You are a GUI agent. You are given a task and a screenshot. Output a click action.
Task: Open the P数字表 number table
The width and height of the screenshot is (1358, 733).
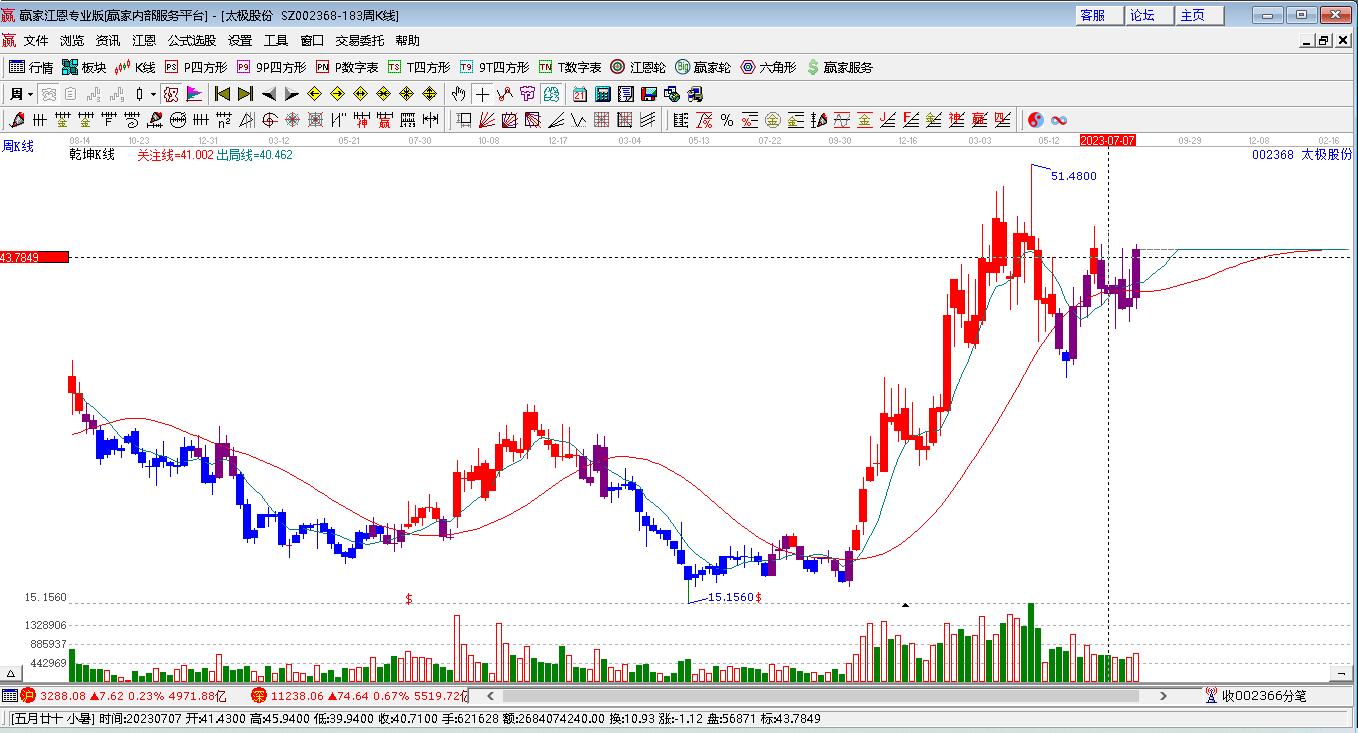(347, 67)
